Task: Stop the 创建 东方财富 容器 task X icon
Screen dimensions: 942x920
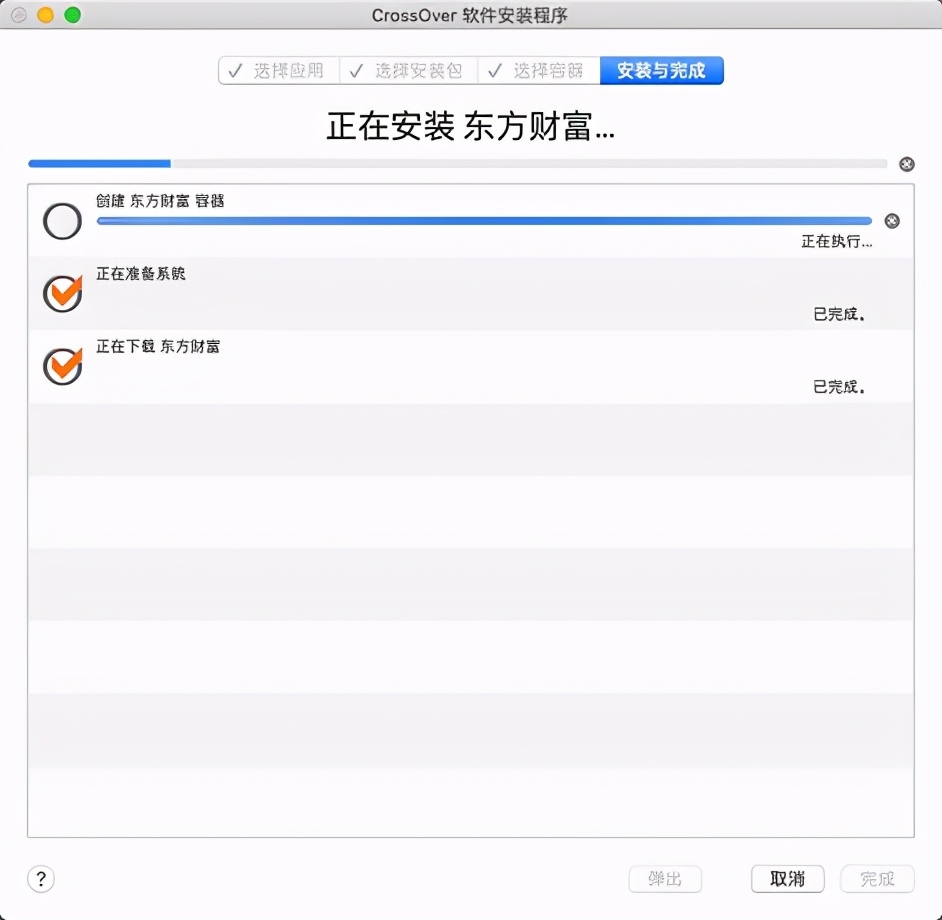Action: tap(892, 221)
